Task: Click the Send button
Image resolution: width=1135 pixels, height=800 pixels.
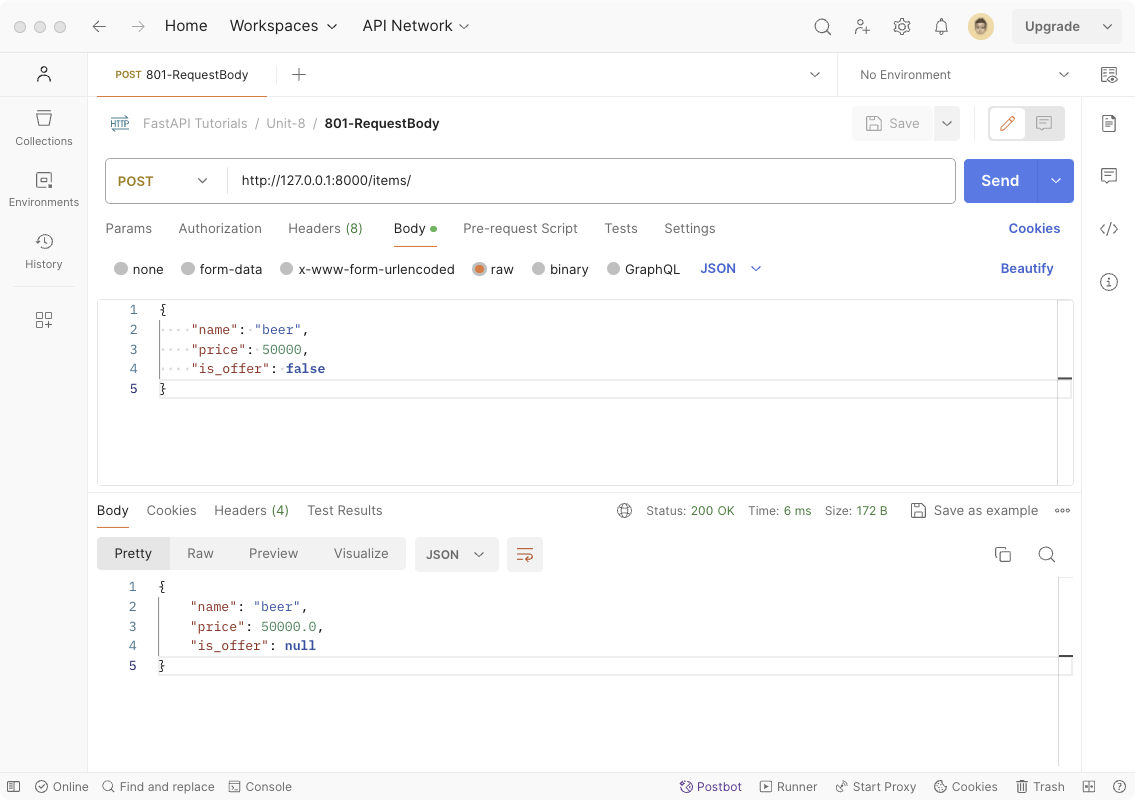Action: pos(999,181)
